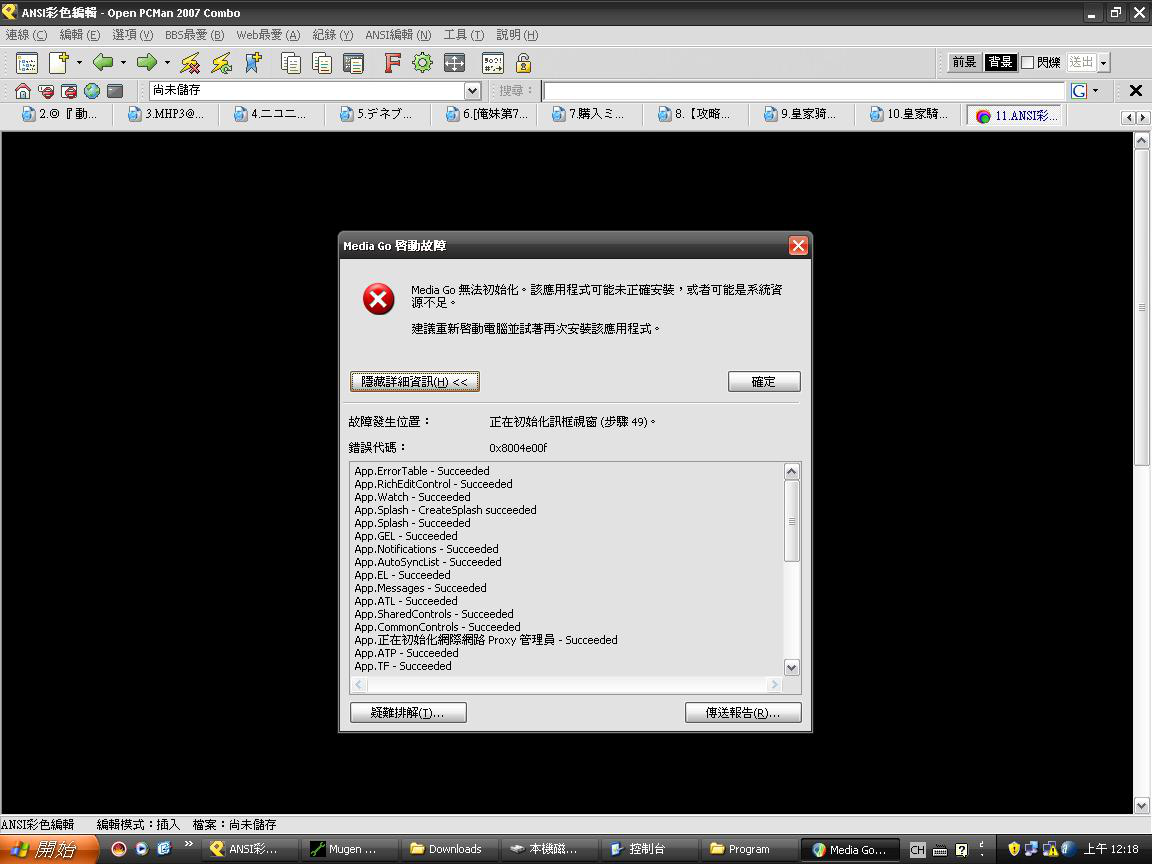Click the red error icon in dialog

(x=378, y=299)
